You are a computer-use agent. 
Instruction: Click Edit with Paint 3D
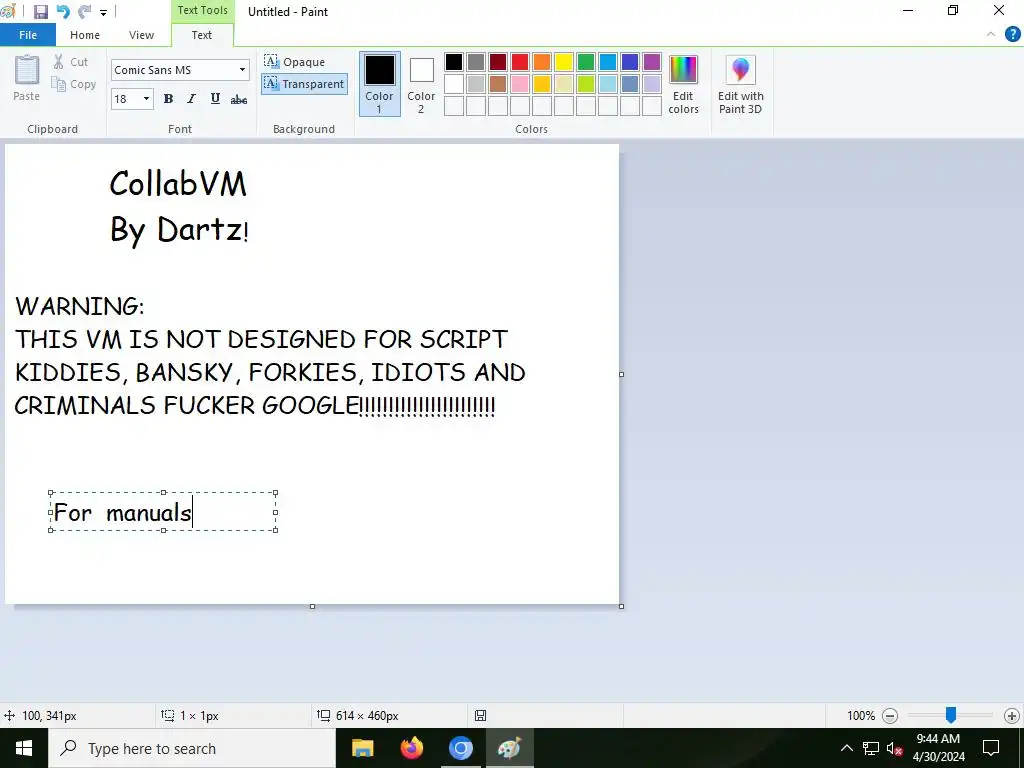741,85
